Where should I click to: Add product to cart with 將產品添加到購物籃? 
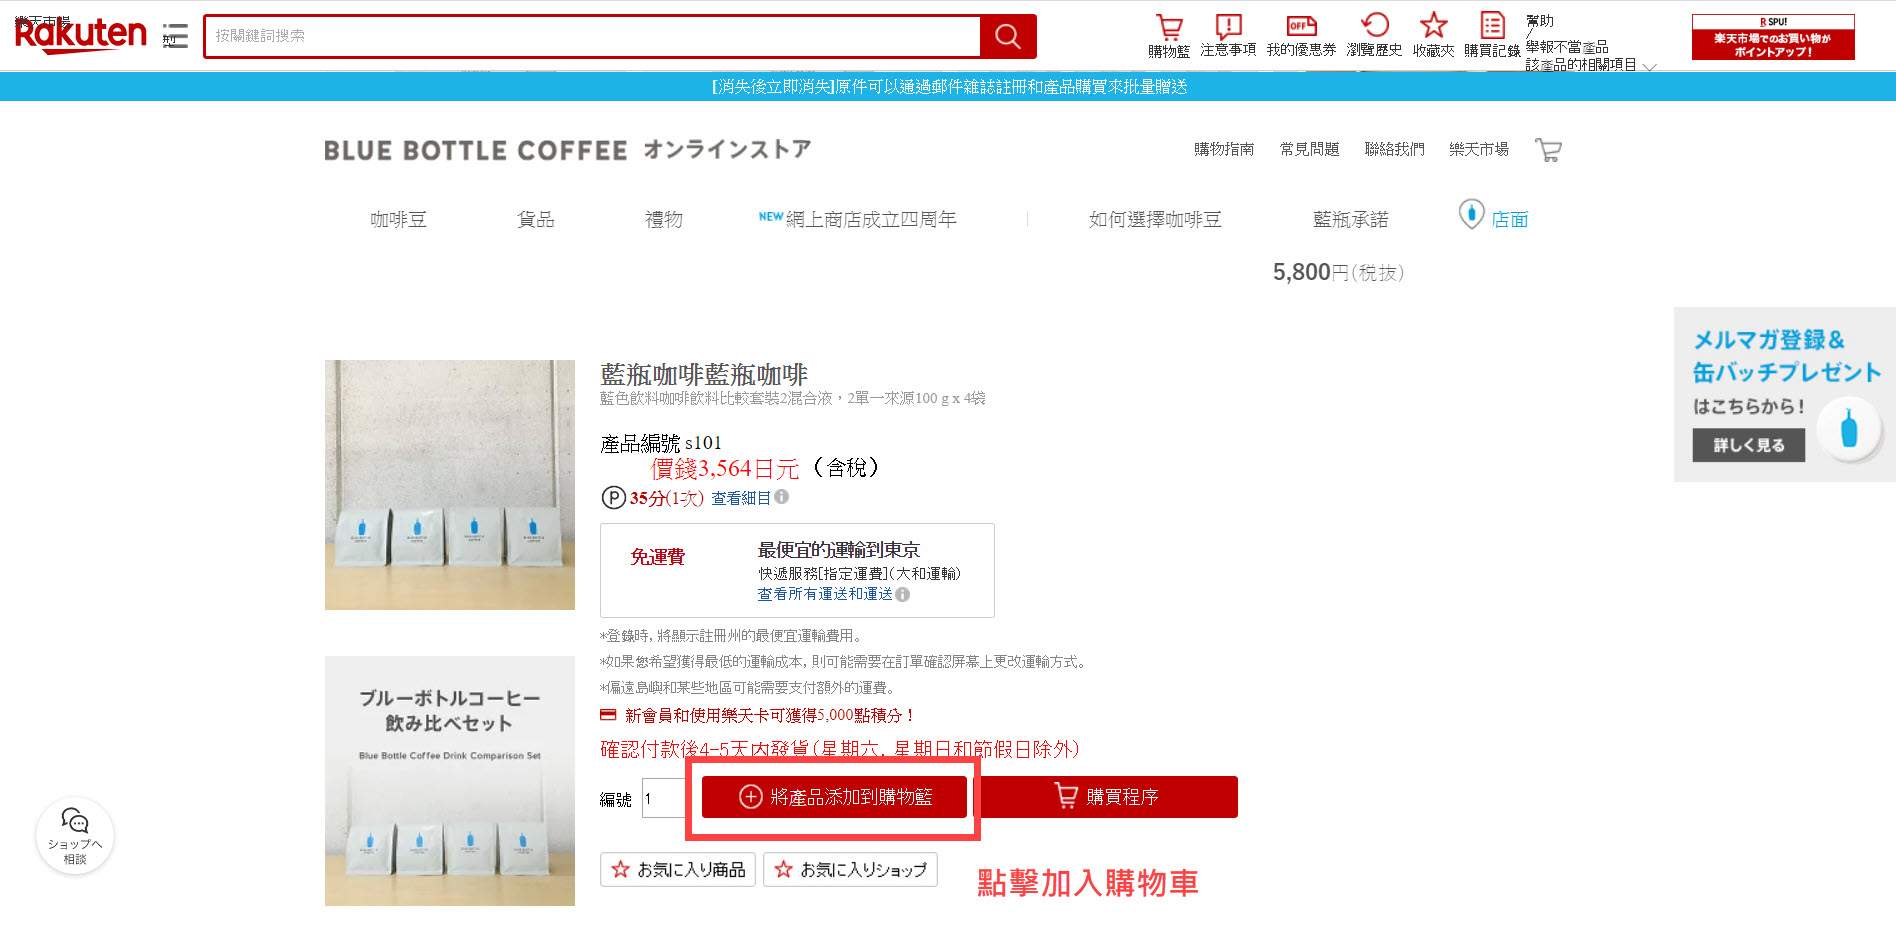tap(834, 797)
